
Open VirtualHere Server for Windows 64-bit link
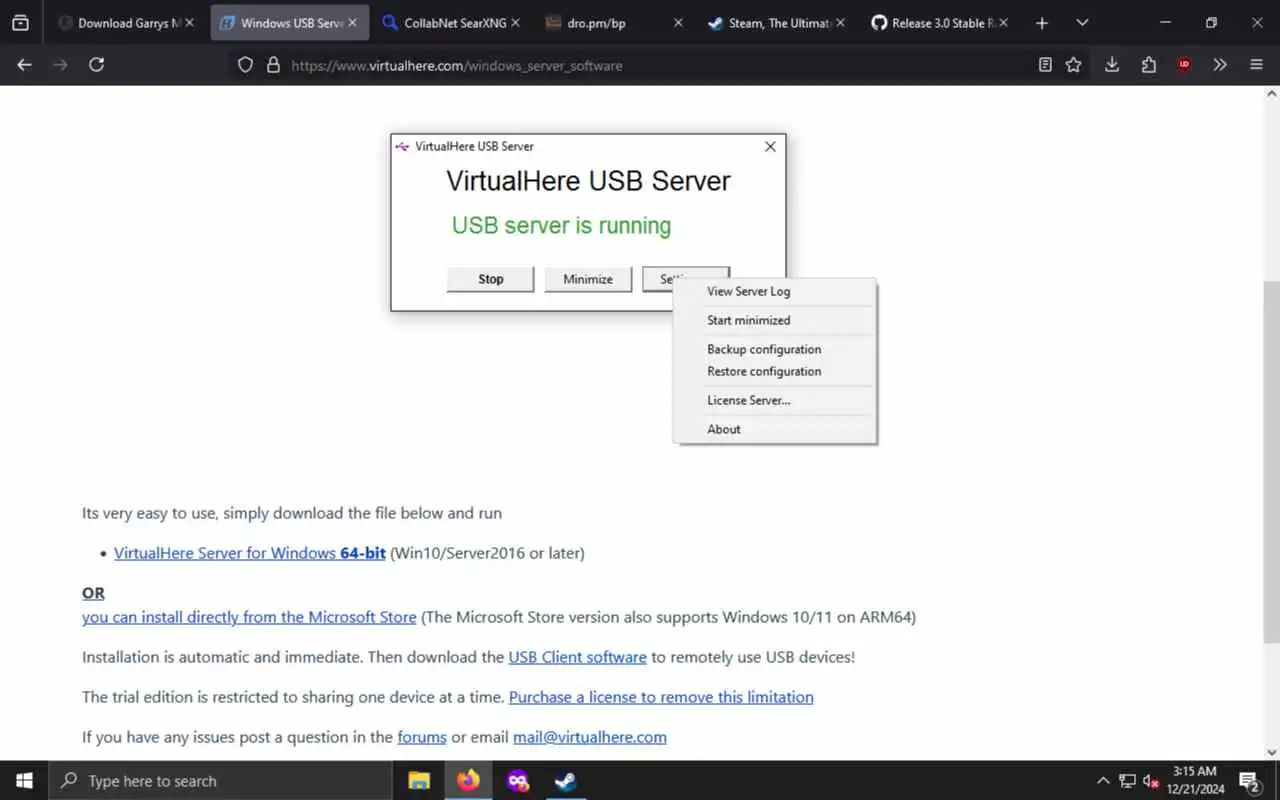point(250,553)
